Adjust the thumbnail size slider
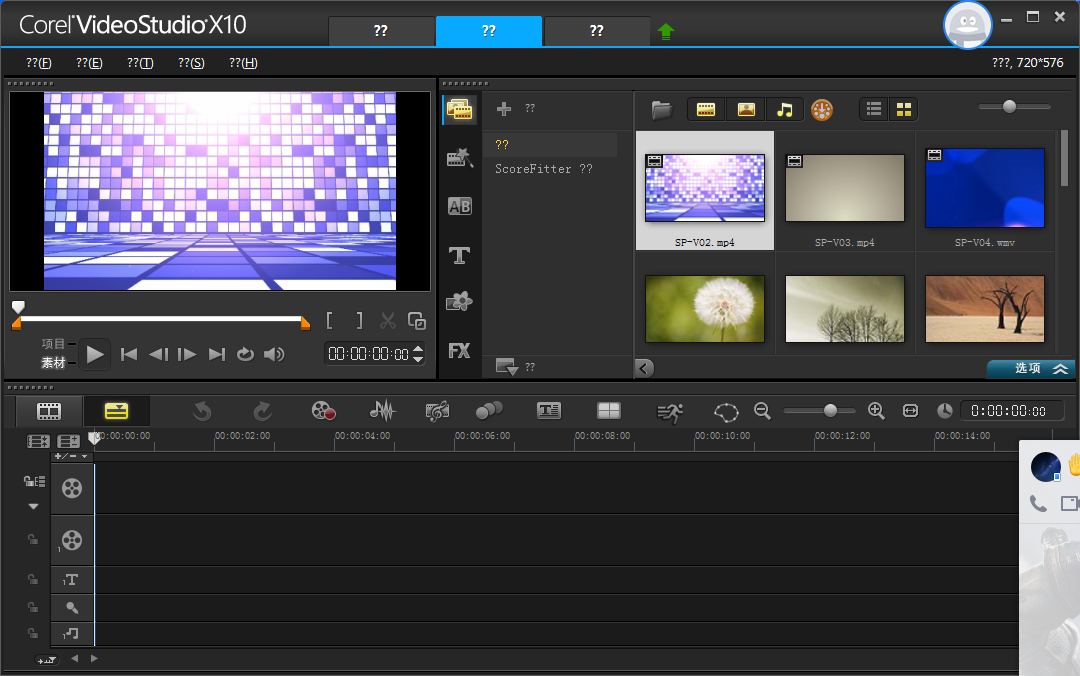The width and height of the screenshot is (1080, 676). [1009, 106]
